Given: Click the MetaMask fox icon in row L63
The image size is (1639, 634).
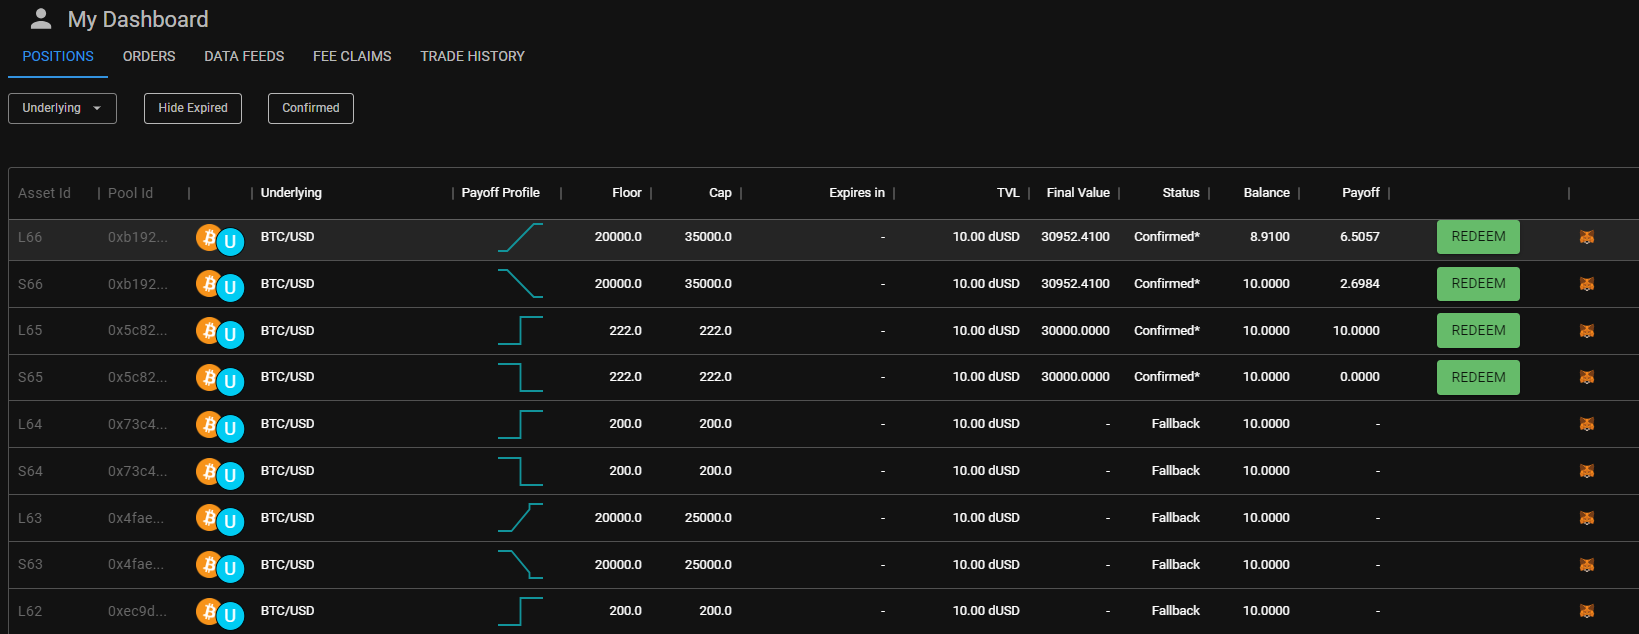Looking at the screenshot, I should coord(1586,518).
